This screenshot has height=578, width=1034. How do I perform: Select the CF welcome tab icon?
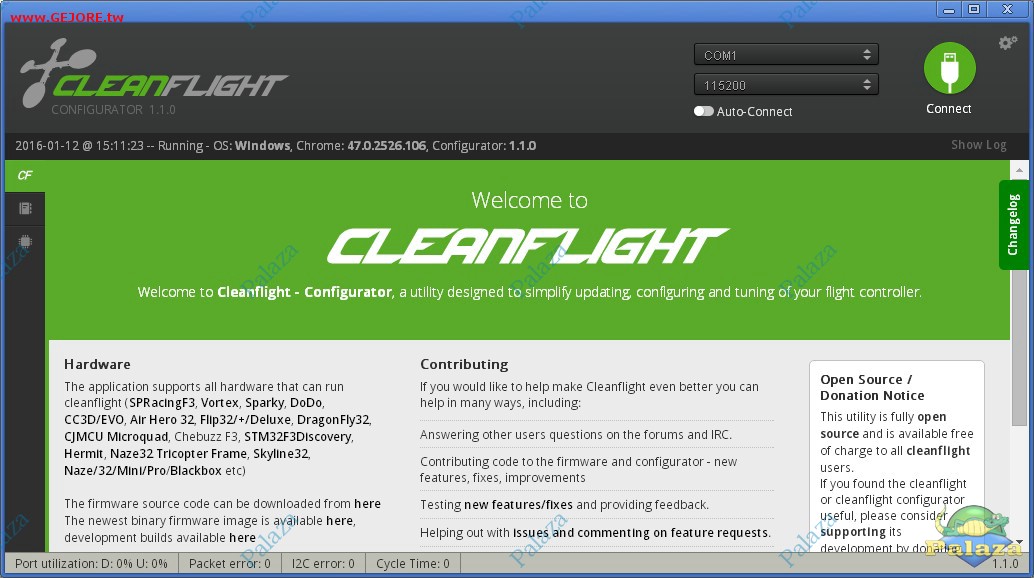(25, 175)
